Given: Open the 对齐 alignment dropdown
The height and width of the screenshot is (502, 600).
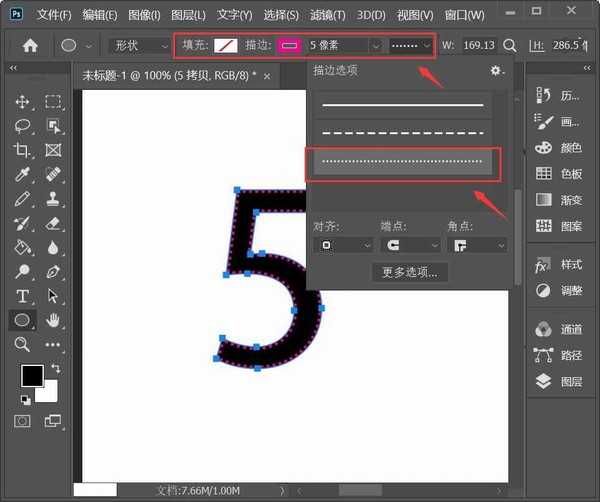Looking at the screenshot, I should (x=342, y=245).
